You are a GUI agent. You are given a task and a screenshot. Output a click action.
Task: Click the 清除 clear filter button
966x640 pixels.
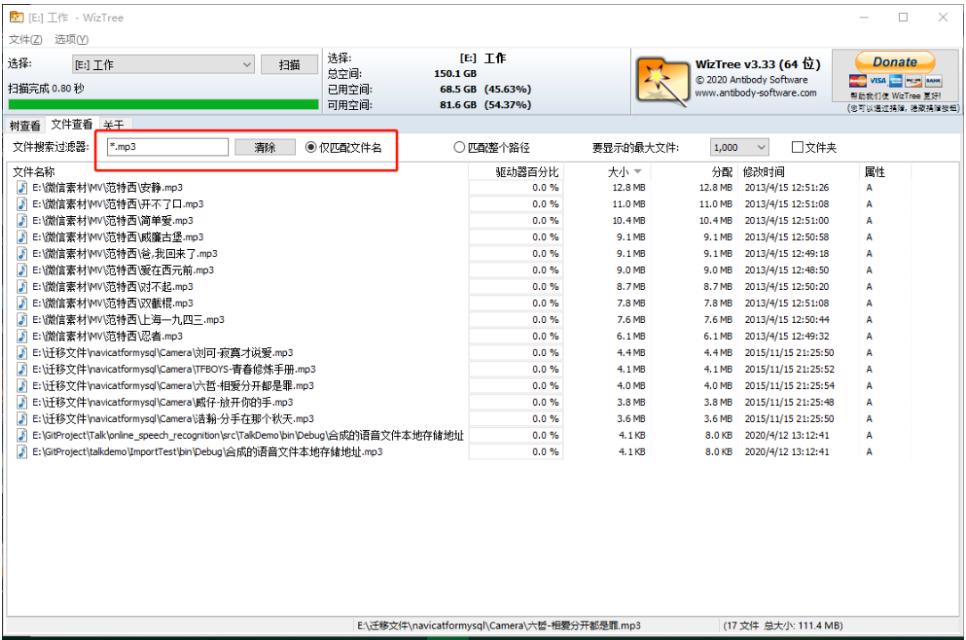click(265, 147)
